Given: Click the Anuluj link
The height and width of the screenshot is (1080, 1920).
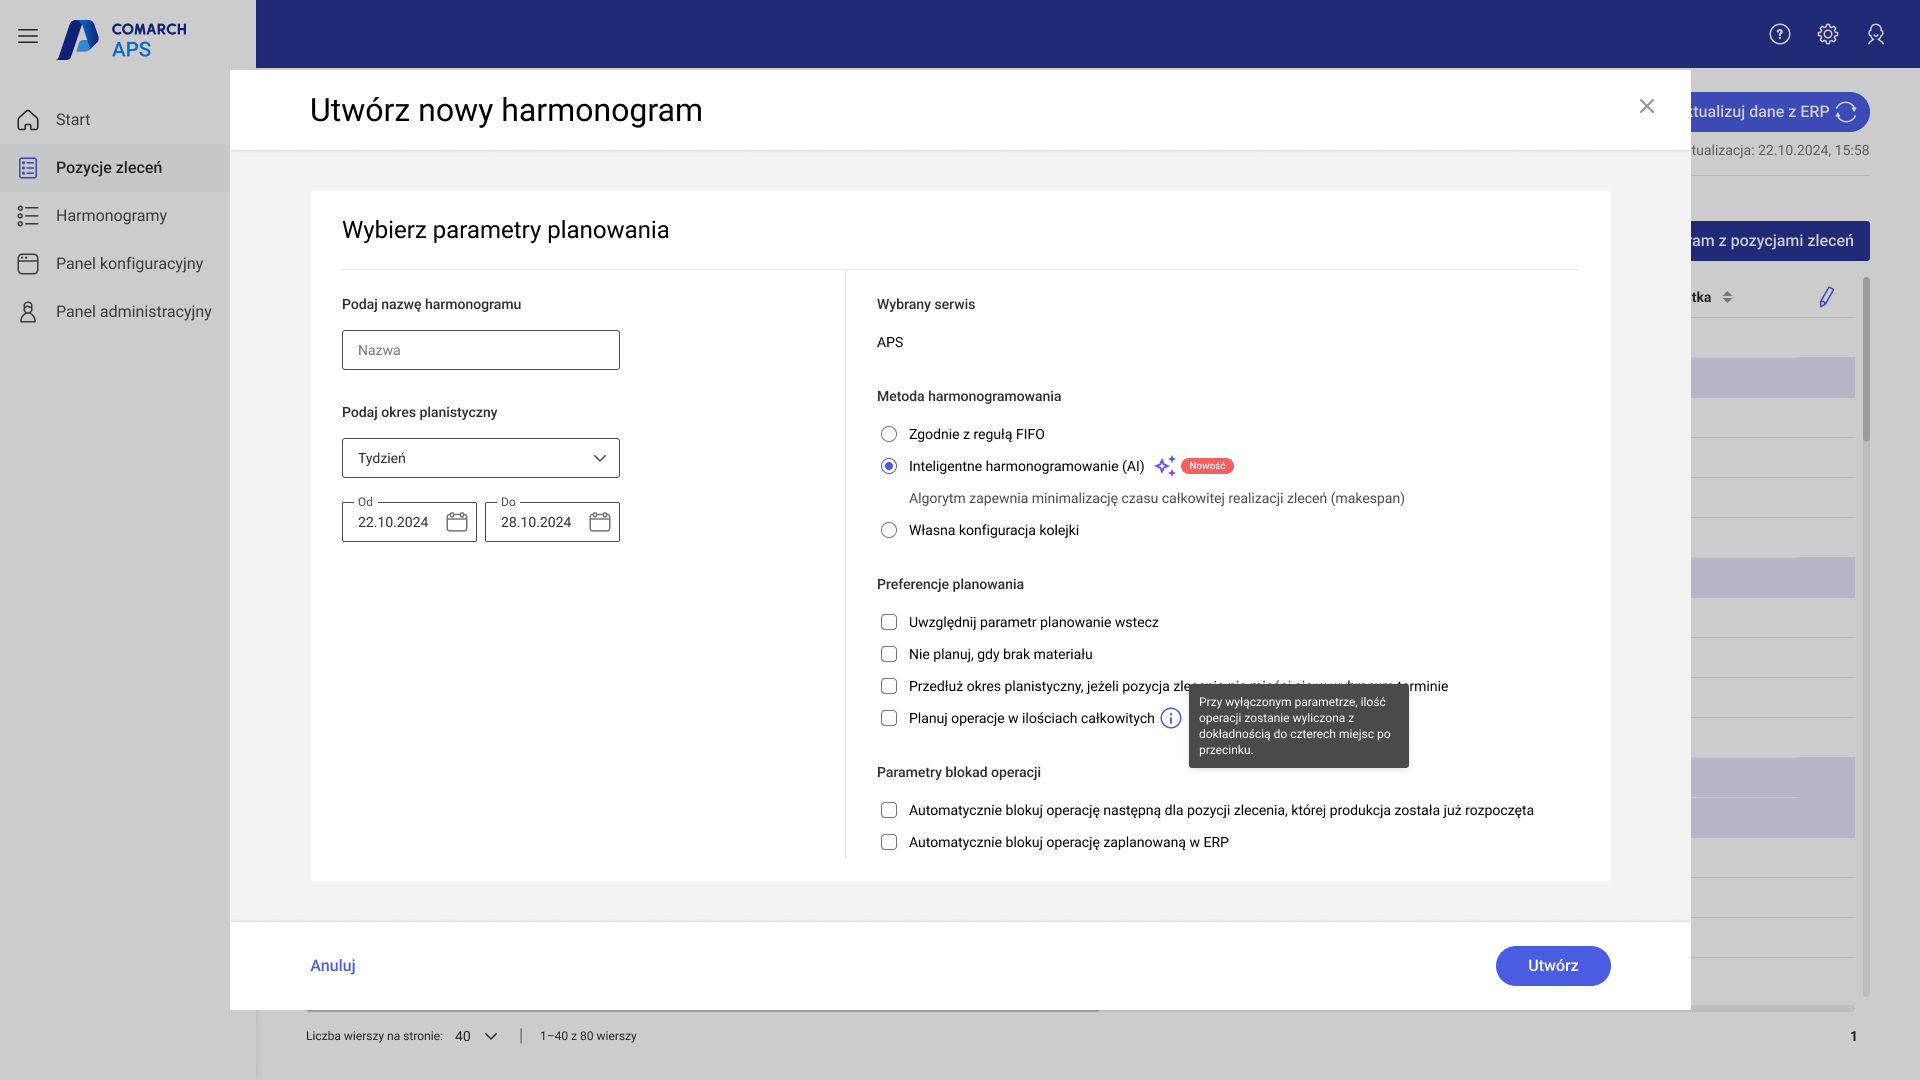Looking at the screenshot, I should tap(333, 966).
